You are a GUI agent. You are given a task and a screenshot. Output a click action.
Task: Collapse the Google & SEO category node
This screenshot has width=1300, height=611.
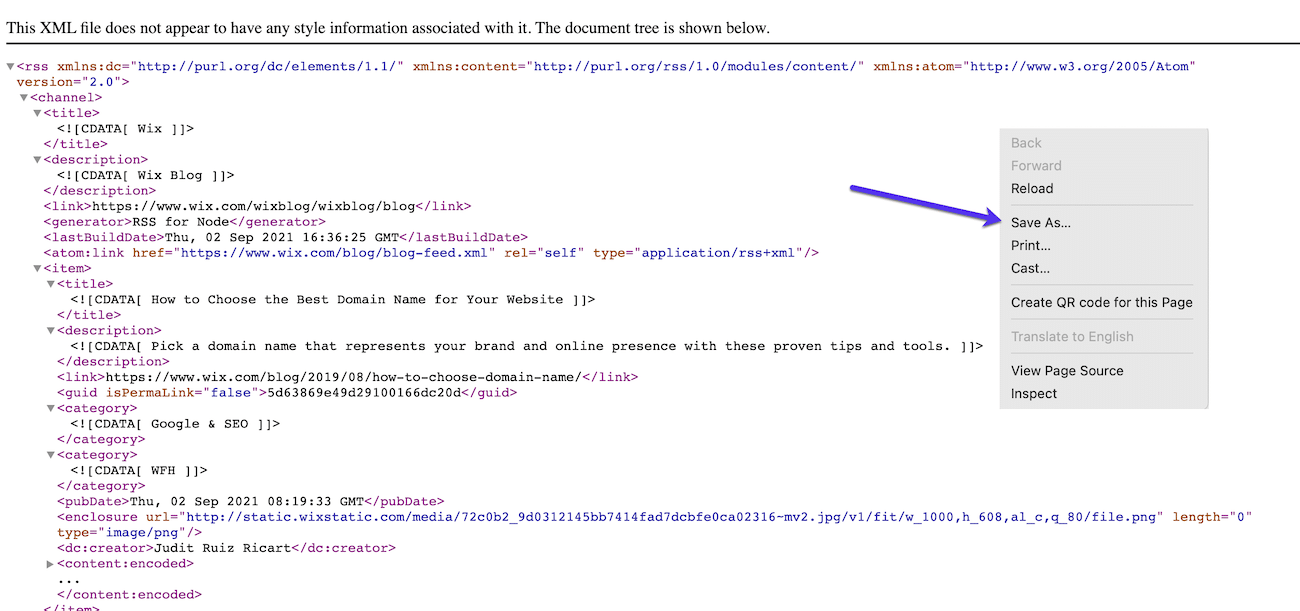point(49,407)
